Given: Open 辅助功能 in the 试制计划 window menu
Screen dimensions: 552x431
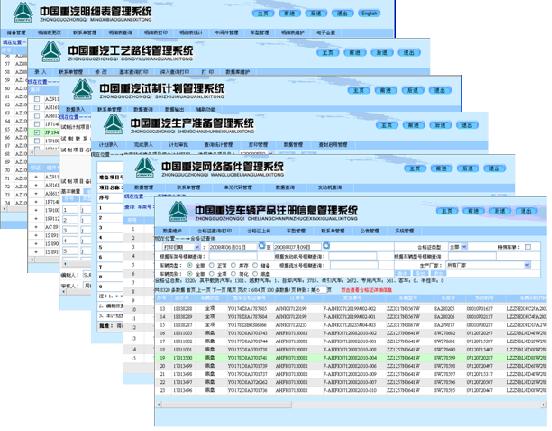Looking at the screenshot, I should (205, 109).
